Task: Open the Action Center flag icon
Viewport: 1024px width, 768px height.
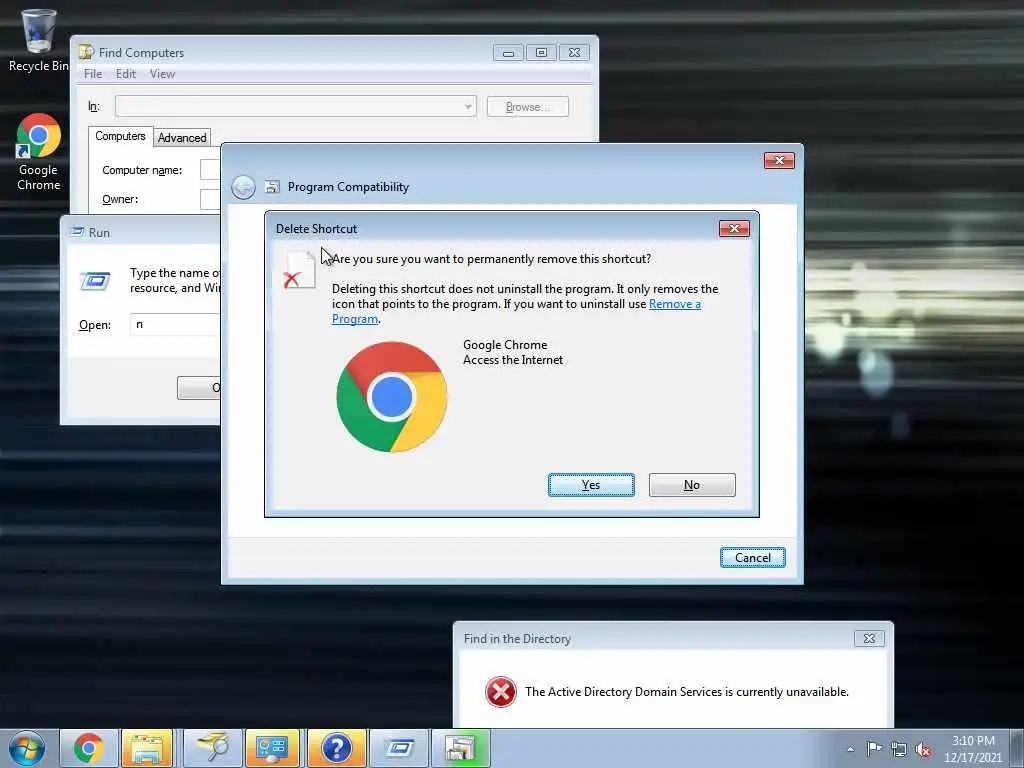Action: pos(874,749)
